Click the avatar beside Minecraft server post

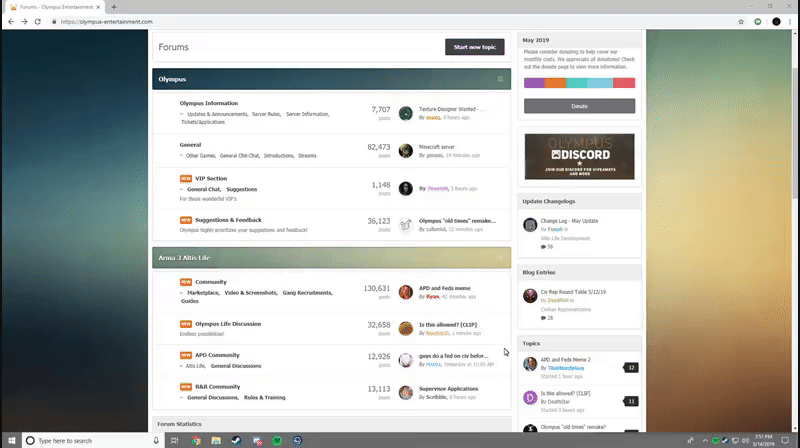406,151
